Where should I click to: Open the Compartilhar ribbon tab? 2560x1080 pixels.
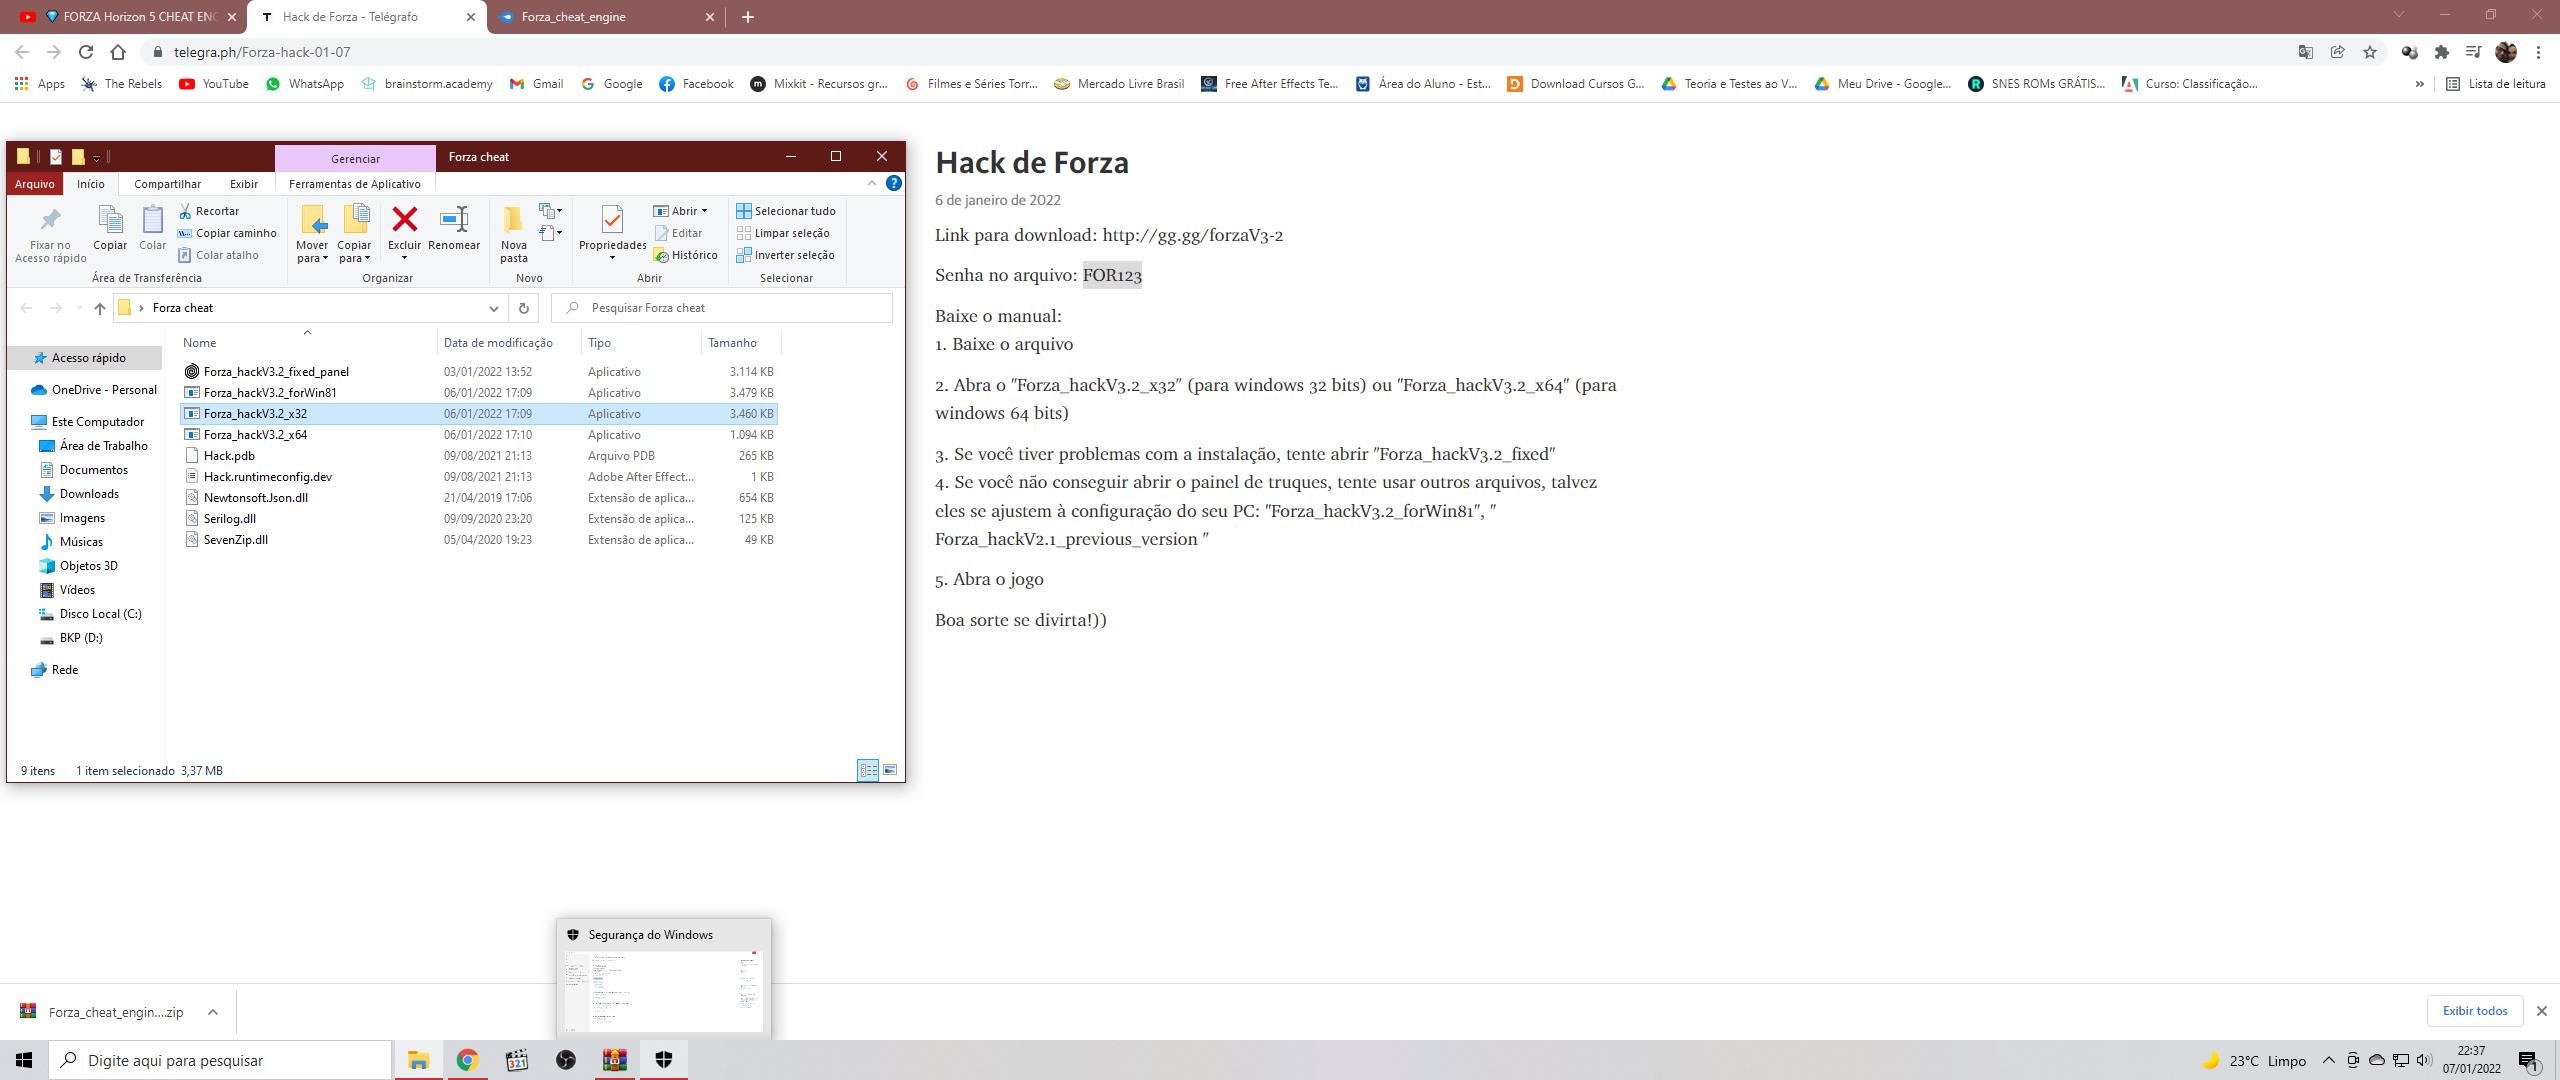coord(167,184)
